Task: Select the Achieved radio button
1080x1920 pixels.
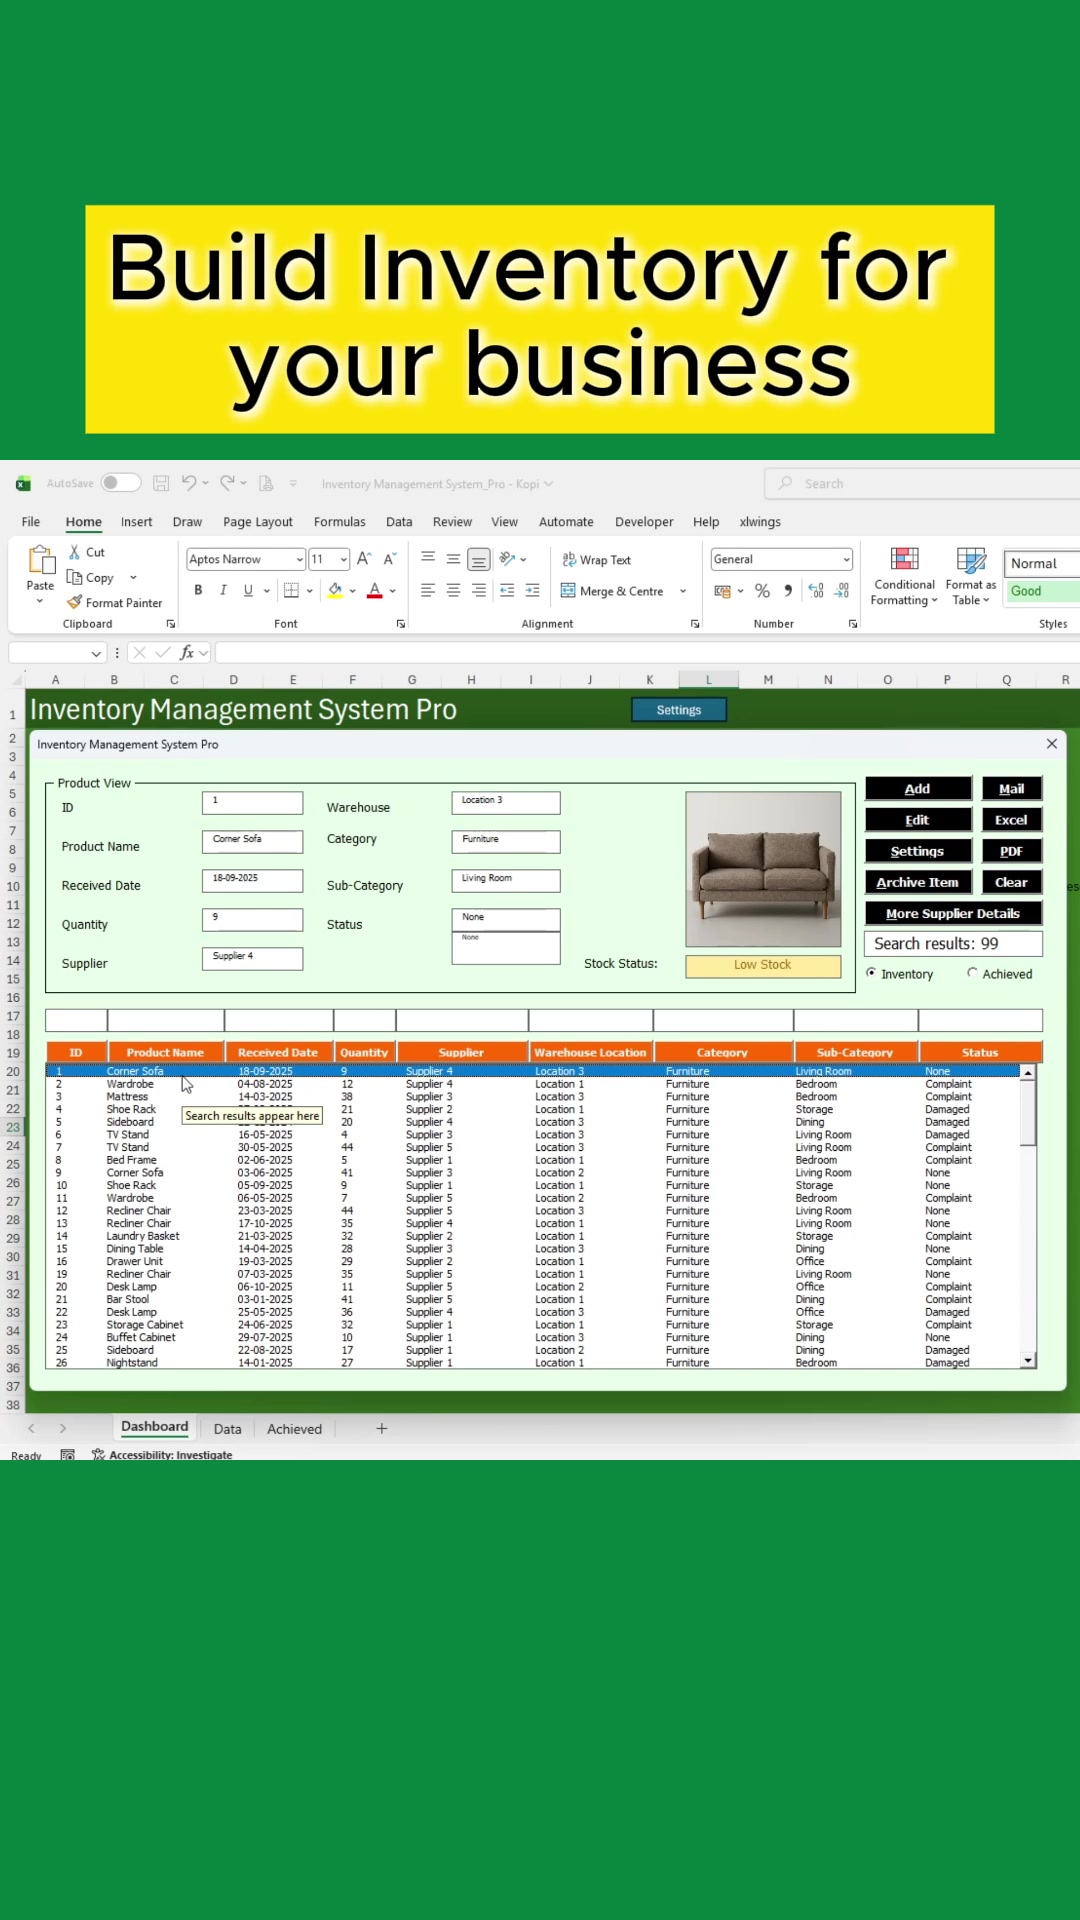Action: tap(972, 973)
